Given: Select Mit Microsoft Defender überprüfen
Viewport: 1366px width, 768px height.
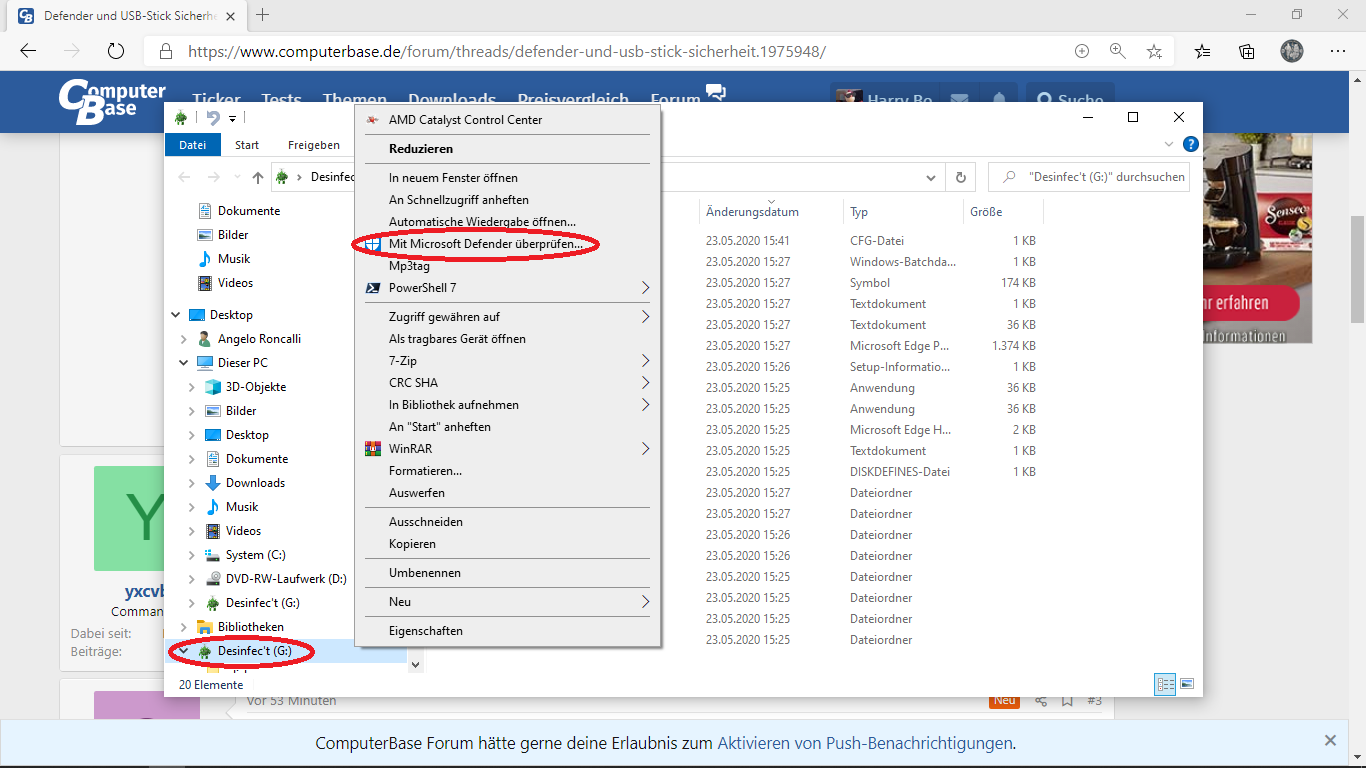Looking at the screenshot, I should 508,244.
